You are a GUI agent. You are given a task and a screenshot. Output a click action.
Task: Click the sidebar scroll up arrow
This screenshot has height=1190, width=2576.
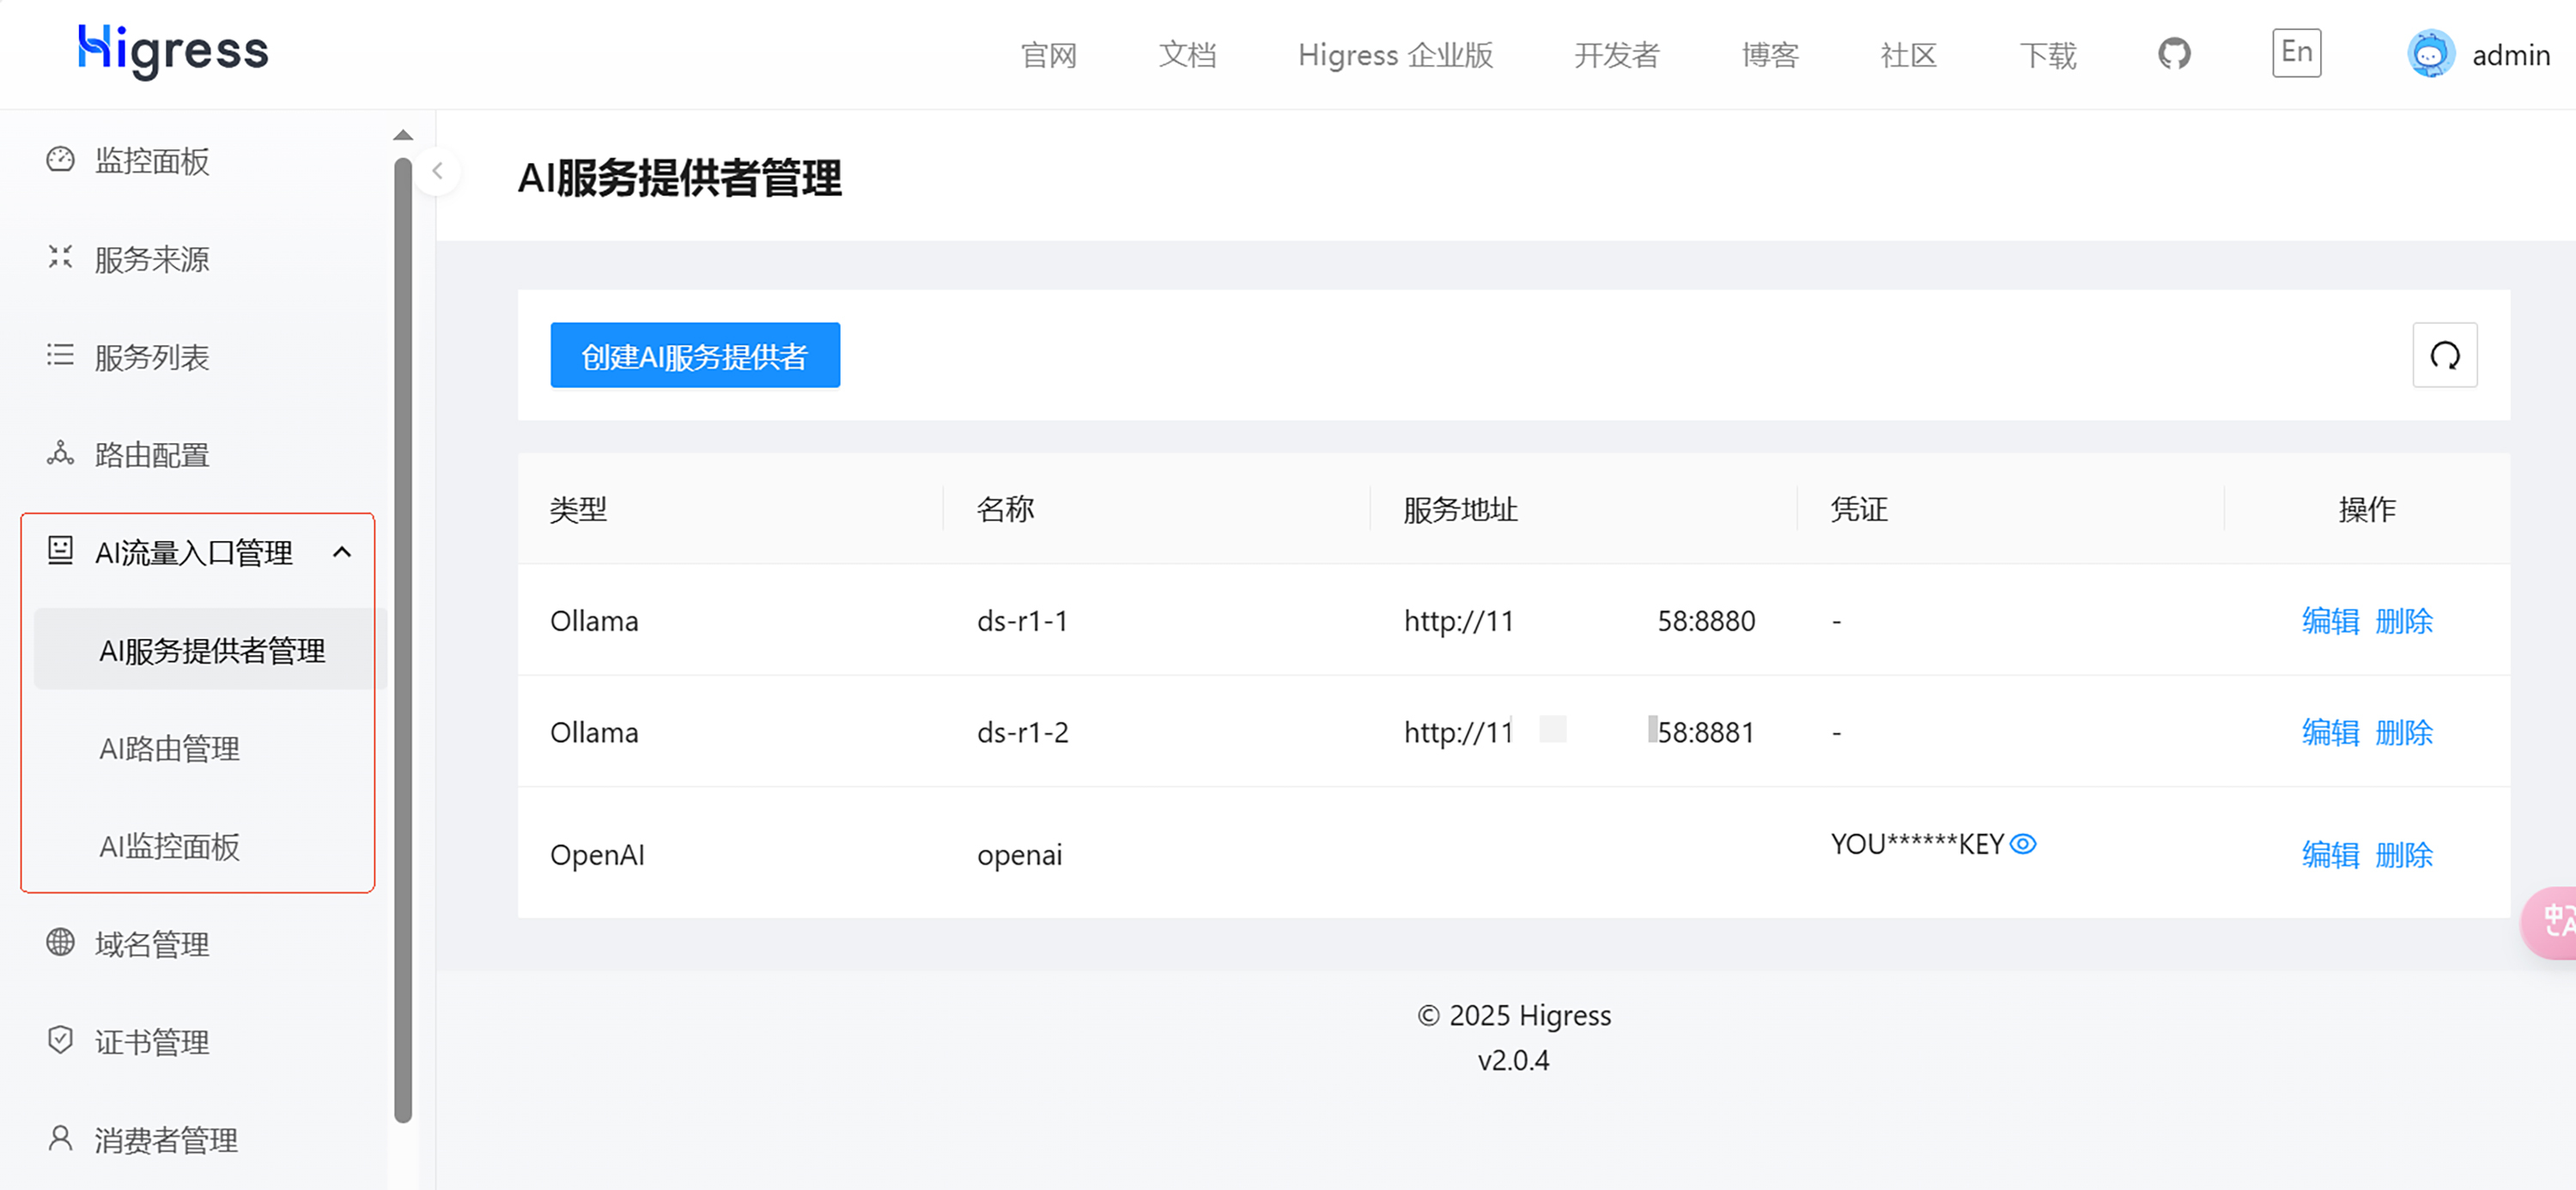(x=403, y=135)
